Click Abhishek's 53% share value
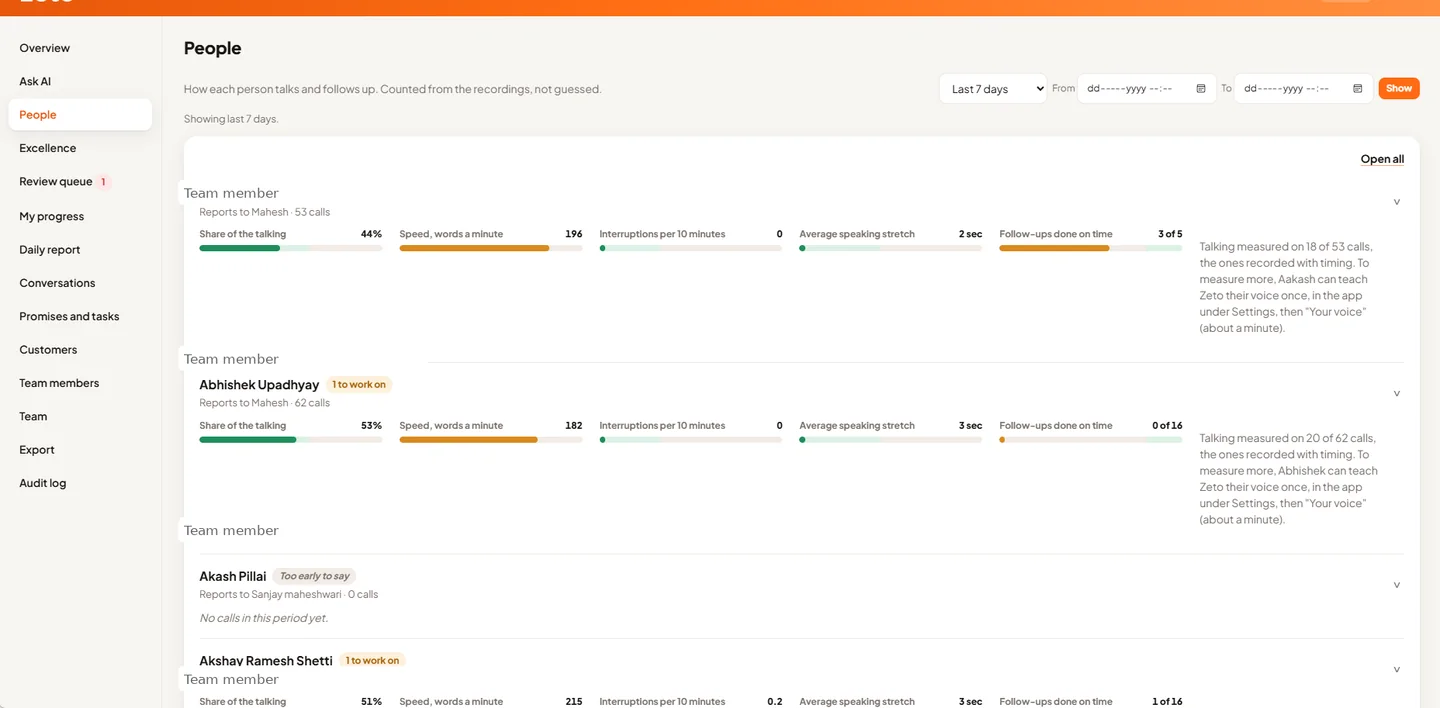Viewport: 1440px width, 708px height. coord(372,426)
